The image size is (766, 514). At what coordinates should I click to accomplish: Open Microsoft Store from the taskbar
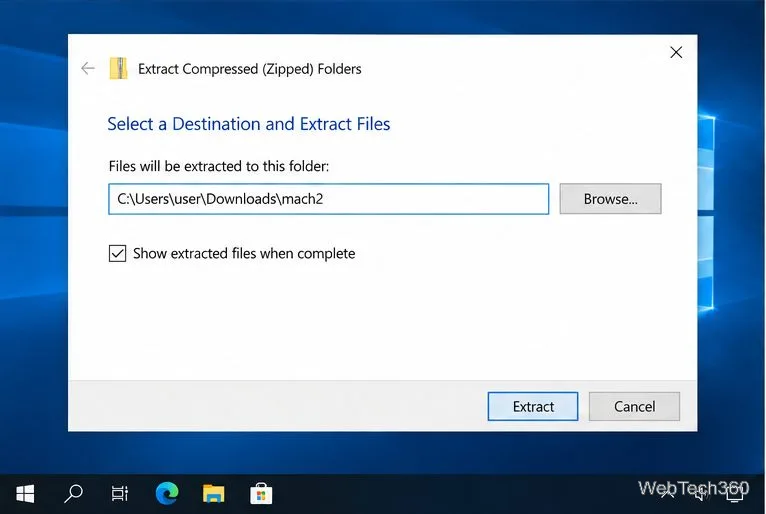(261, 493)
